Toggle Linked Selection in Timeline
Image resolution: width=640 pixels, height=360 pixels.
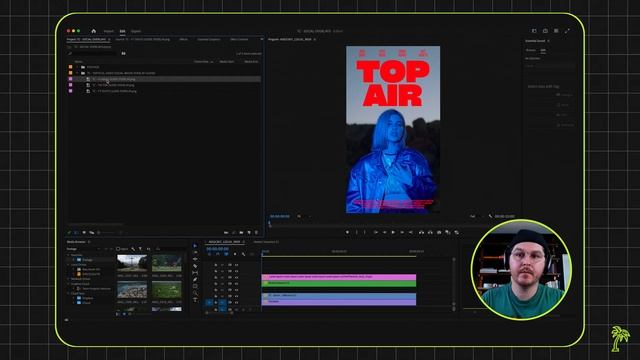point(226,254)
